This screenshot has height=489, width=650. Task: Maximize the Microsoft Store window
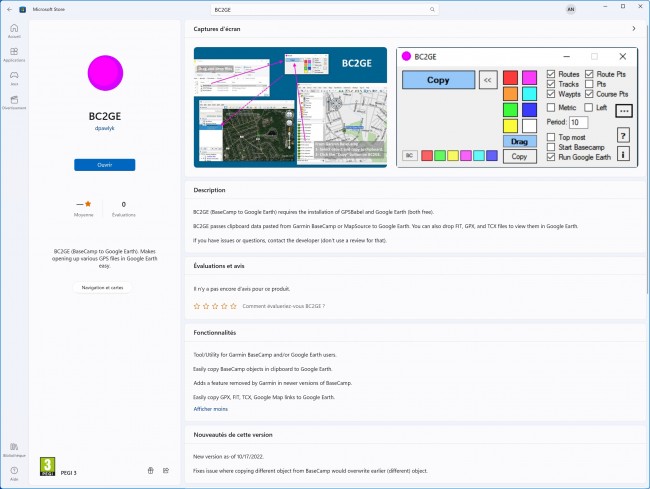623,7
